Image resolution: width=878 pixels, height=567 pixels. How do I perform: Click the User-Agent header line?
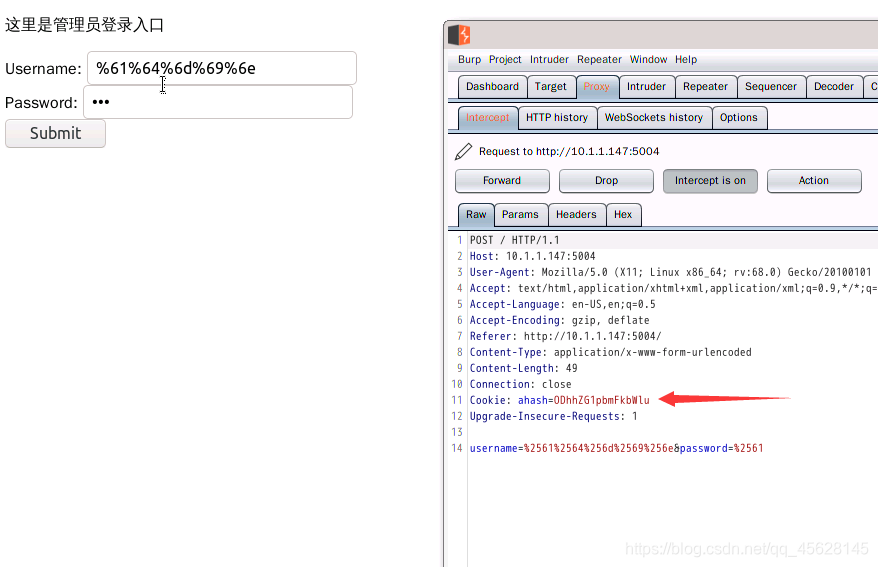click(x=670, y=272)
